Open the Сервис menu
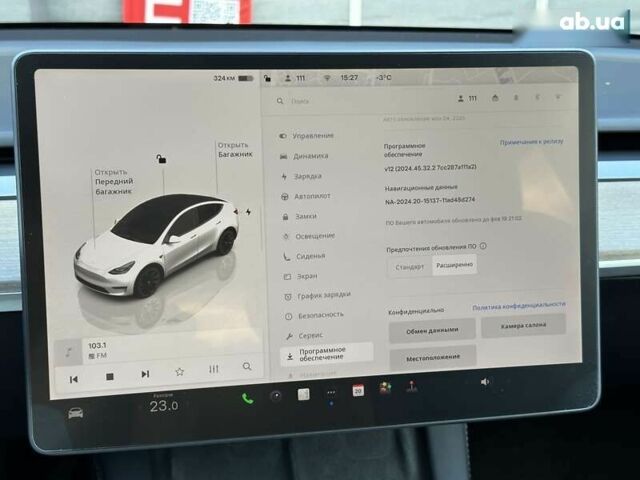 [305, 336]
